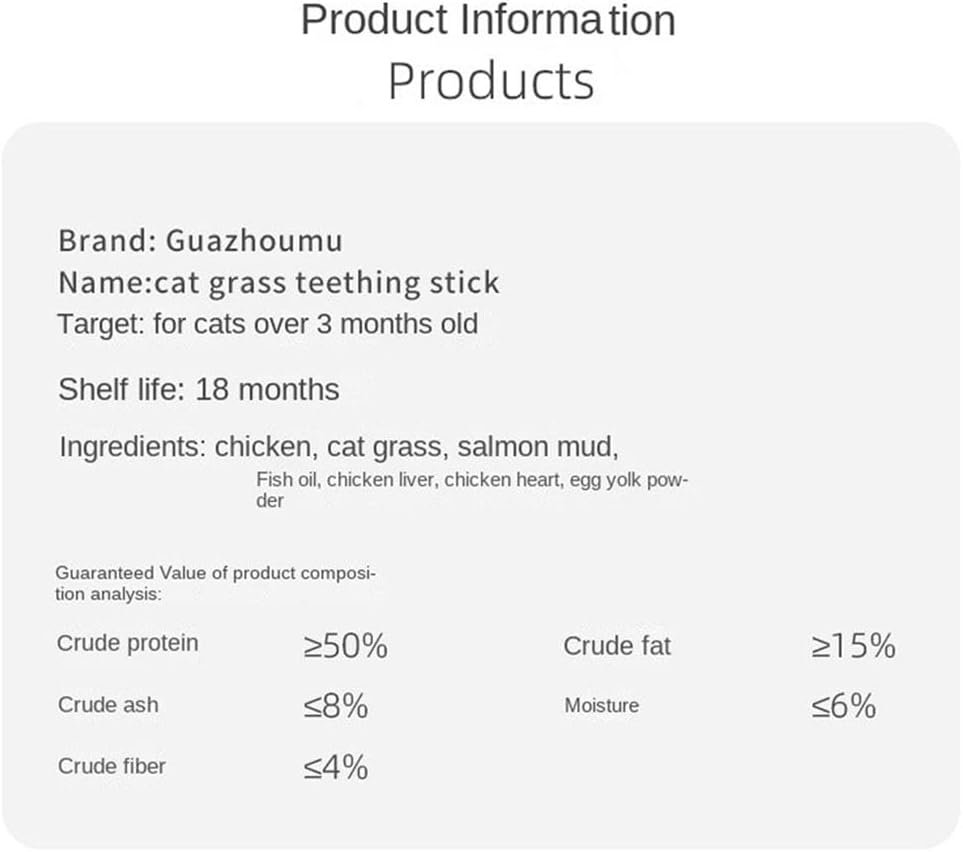Select the Brand: Guazhoumu line
Image resolution: width=963 pixels, height=852 pixels.
200,241
